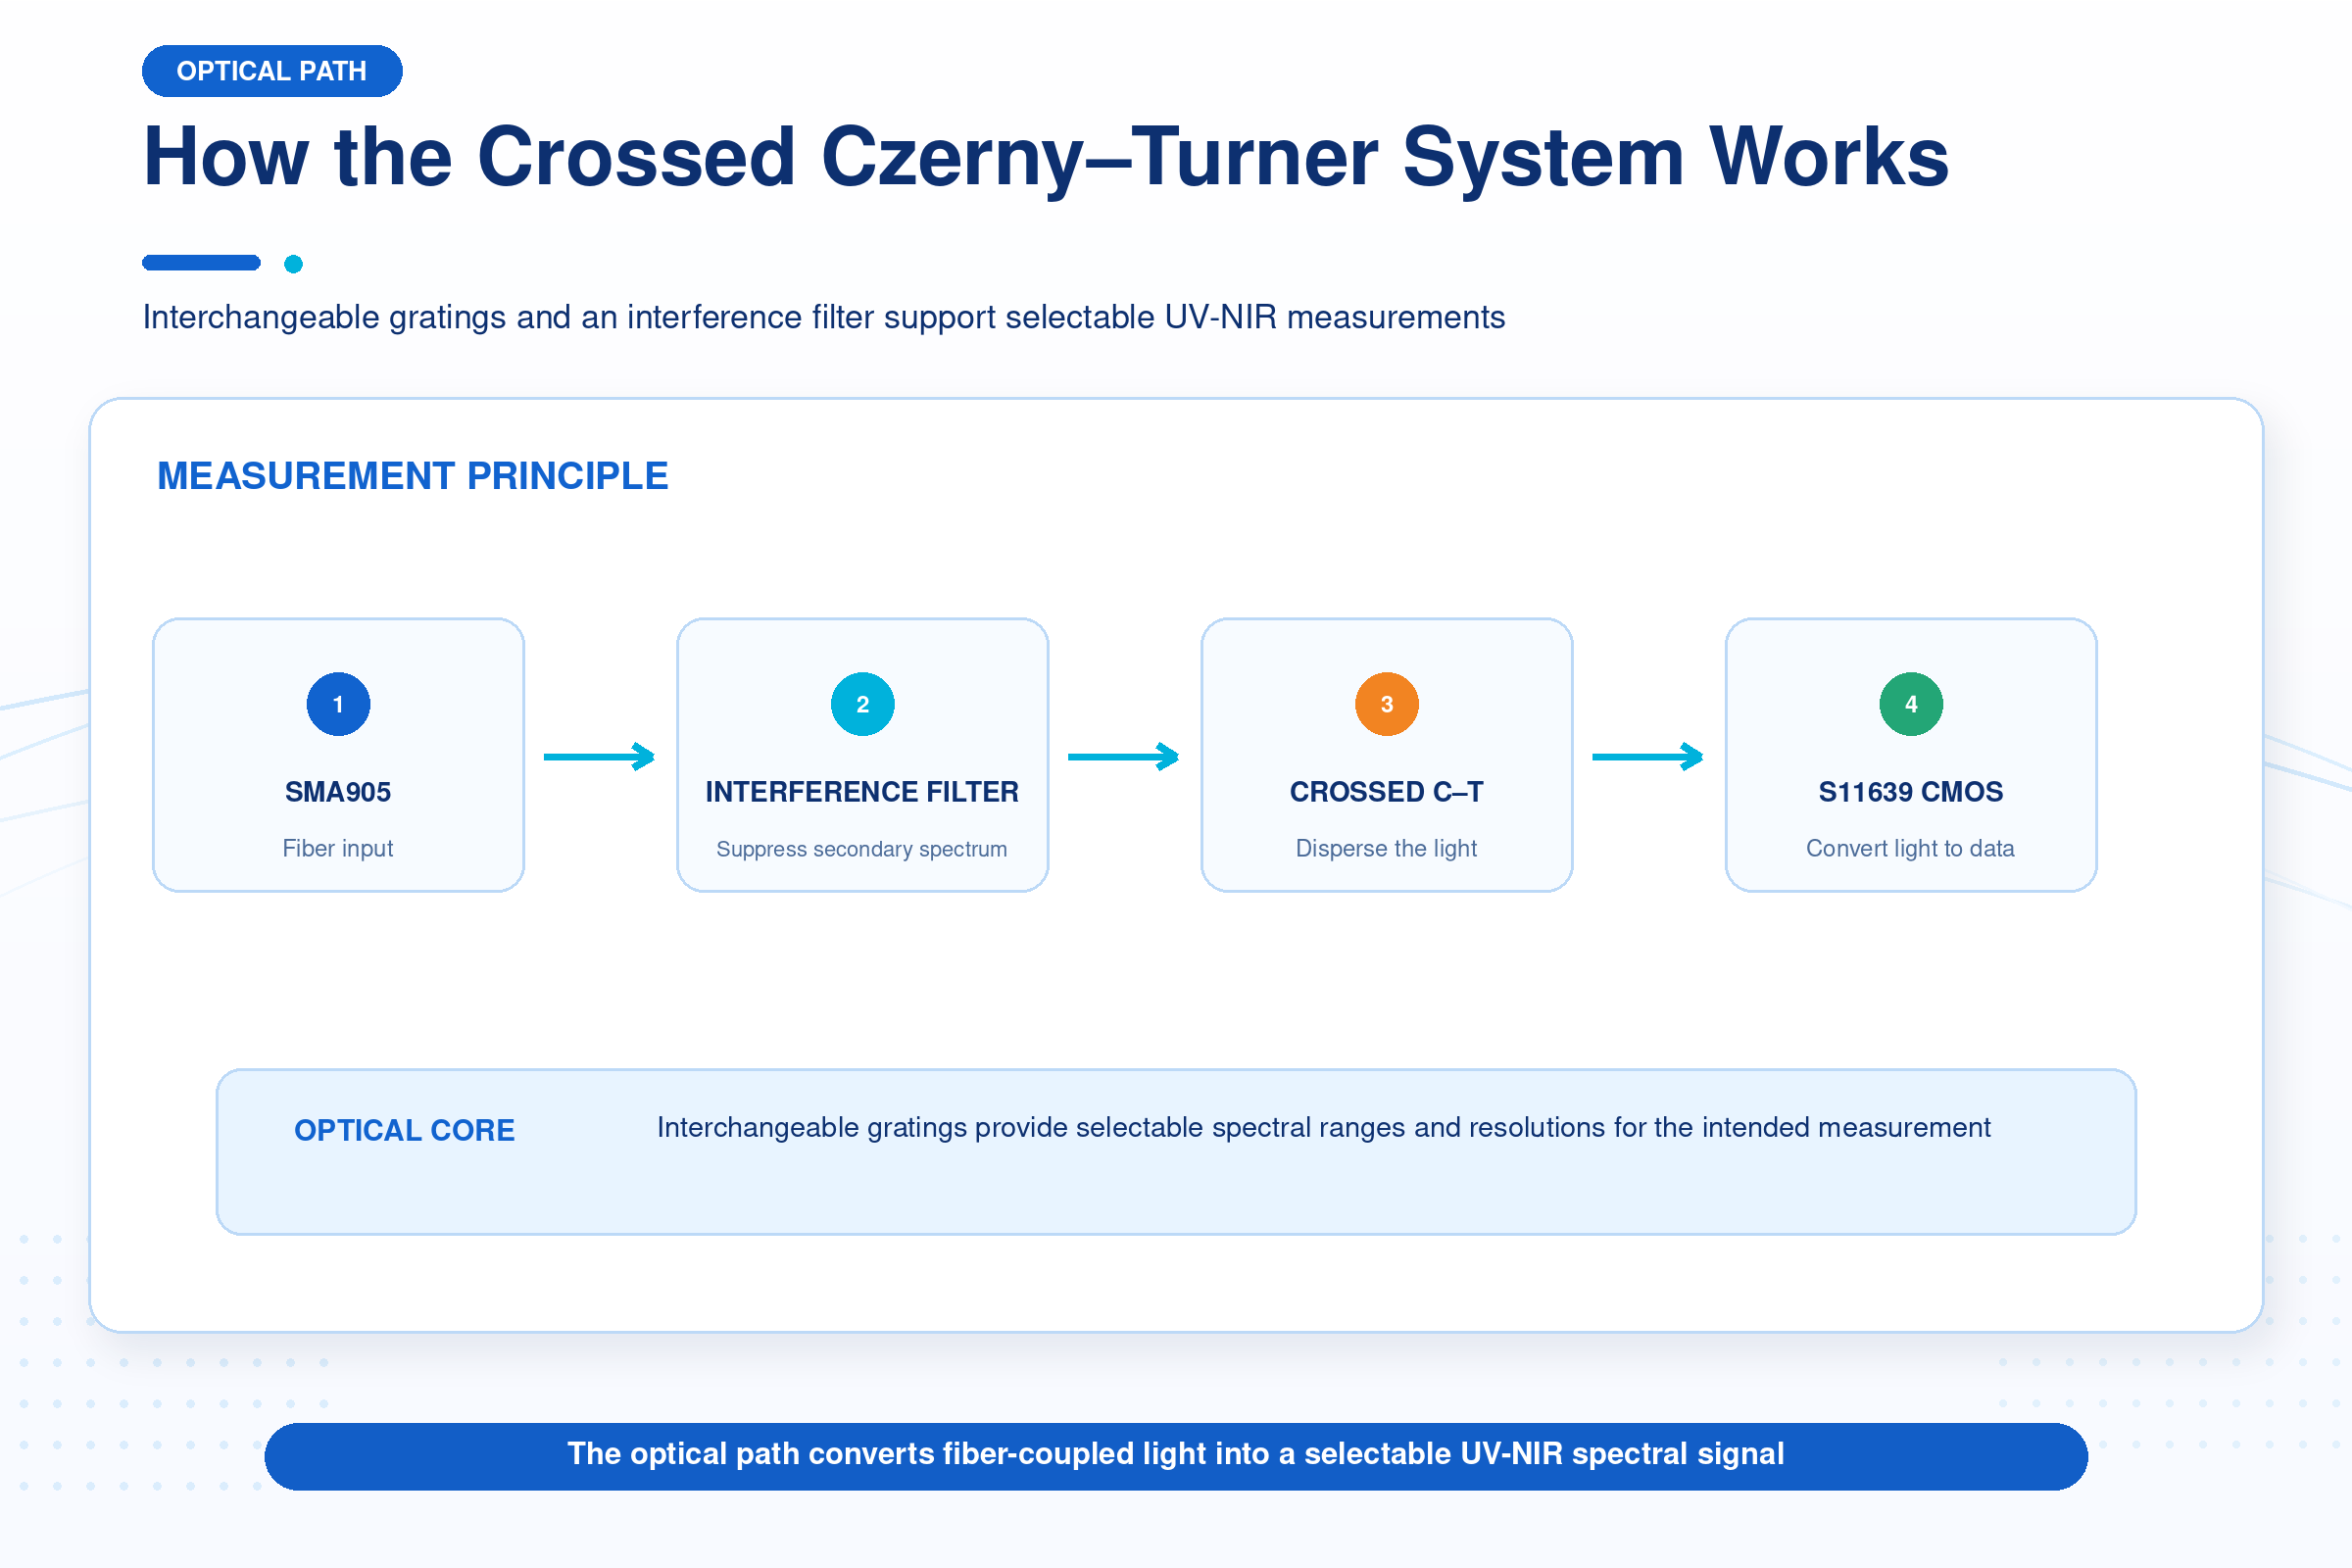Screen dimensions: 2352x1568
Task: Click arrow pointing to S11639 CMOS card
Action: click(1647, 757)
